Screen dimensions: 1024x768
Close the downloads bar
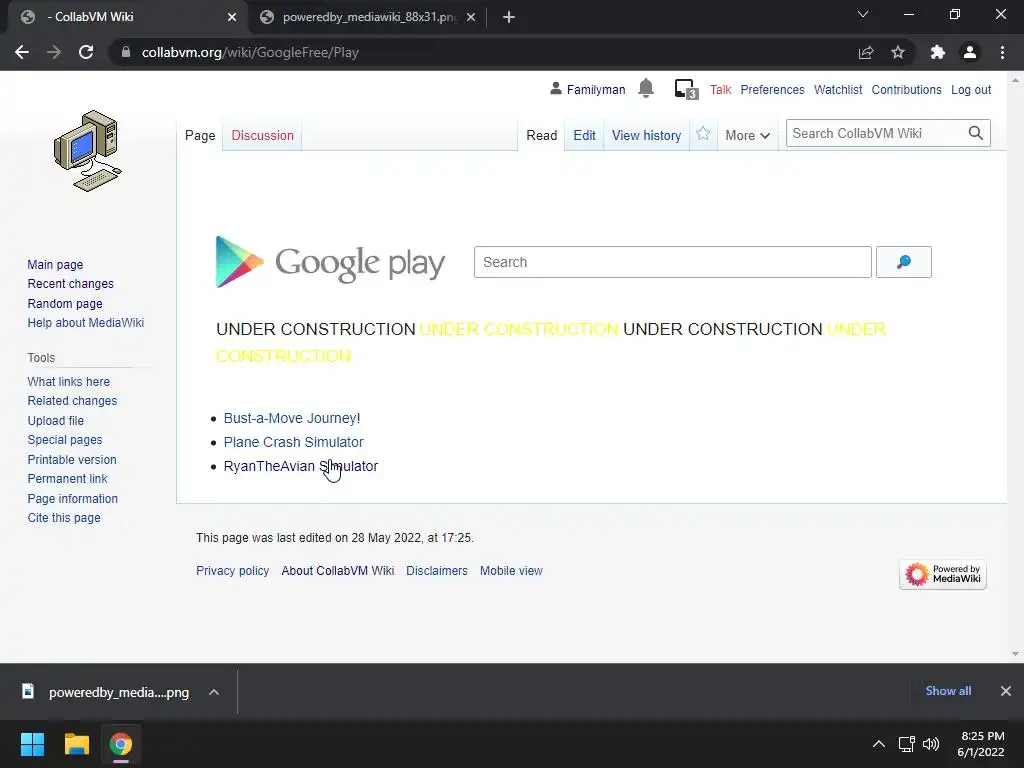1006,691
